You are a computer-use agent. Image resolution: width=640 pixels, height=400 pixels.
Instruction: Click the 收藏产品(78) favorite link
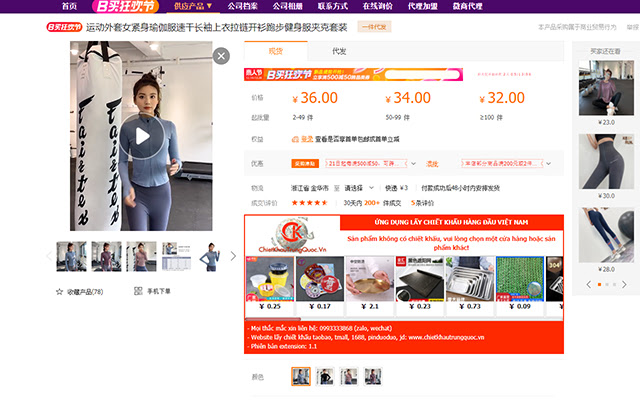tap(85, 291)
